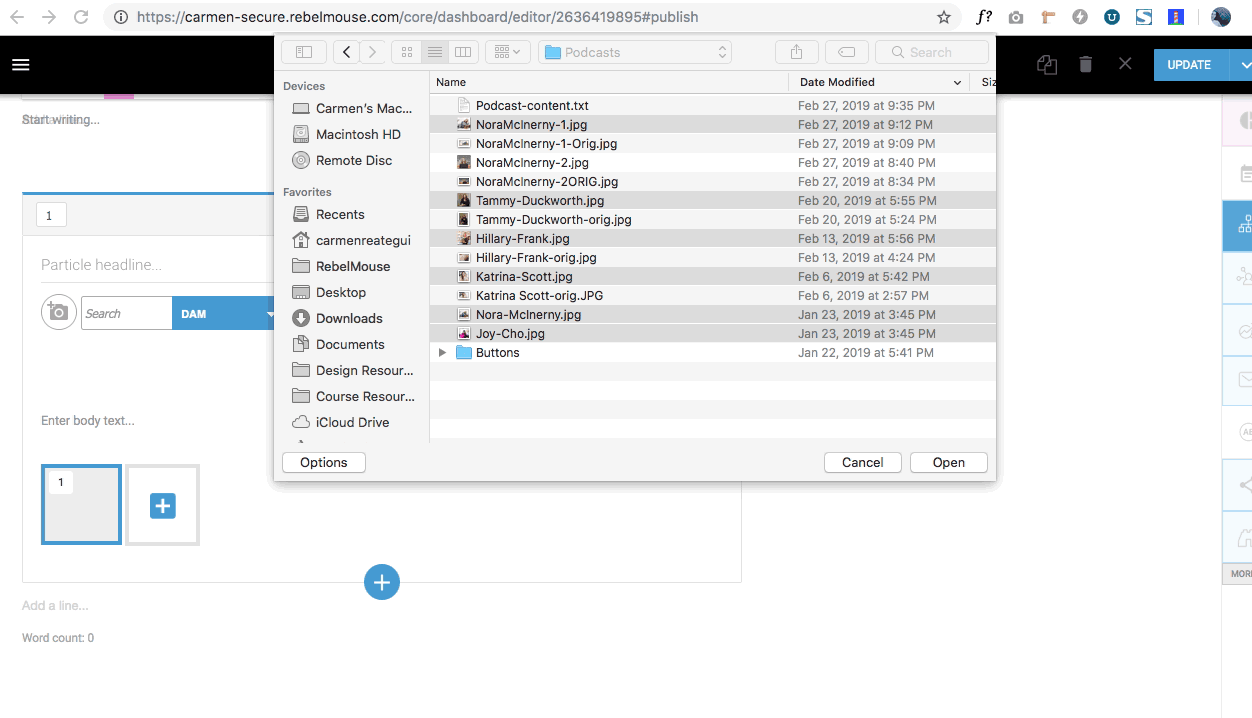1252x718 pixels.
Task: Click the blue plus to add particle
Action: click(382, 582)
